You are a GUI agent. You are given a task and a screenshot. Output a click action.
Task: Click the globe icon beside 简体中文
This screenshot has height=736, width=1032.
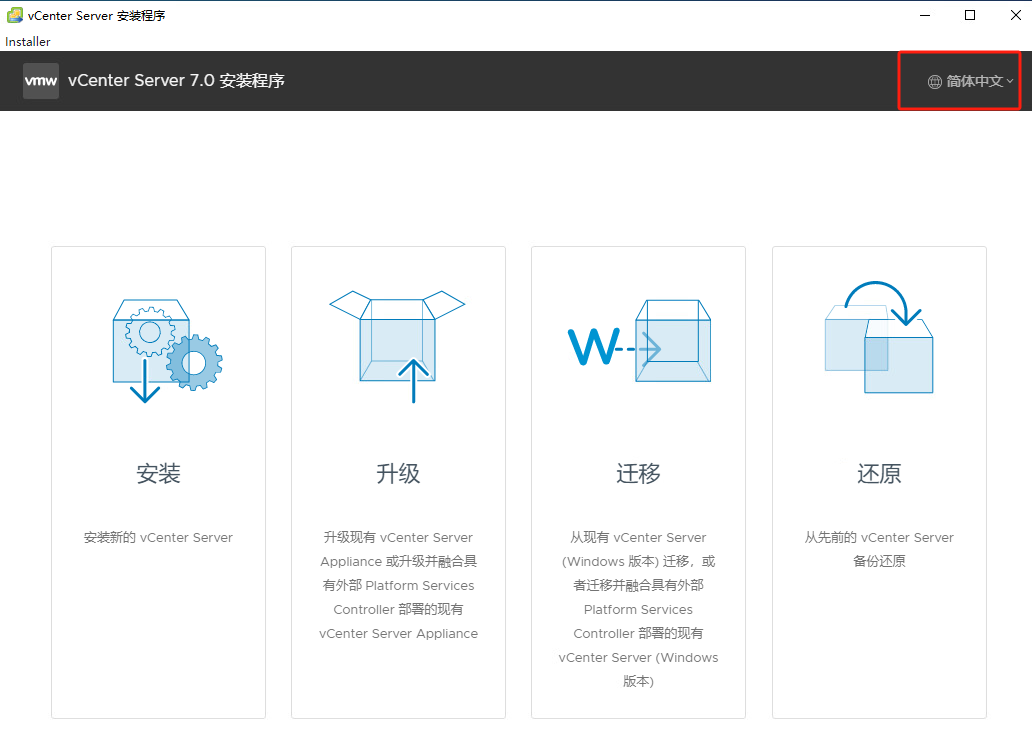[x=935, y=82]
